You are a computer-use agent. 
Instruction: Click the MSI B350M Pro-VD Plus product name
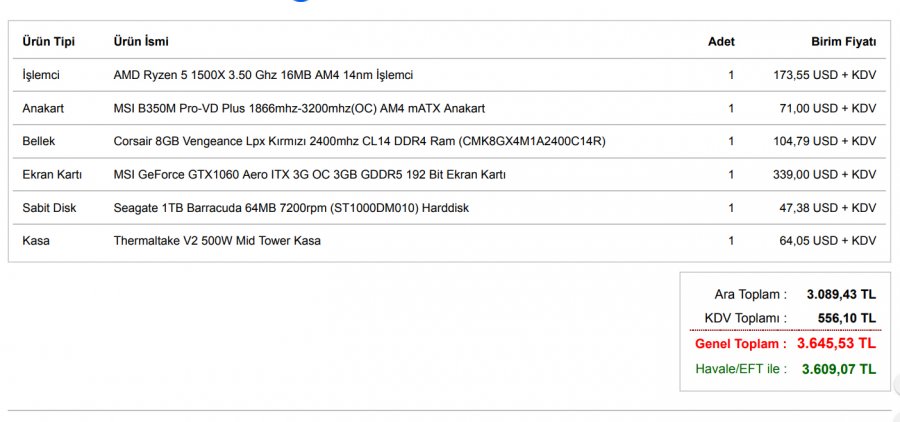coord(299,108)
